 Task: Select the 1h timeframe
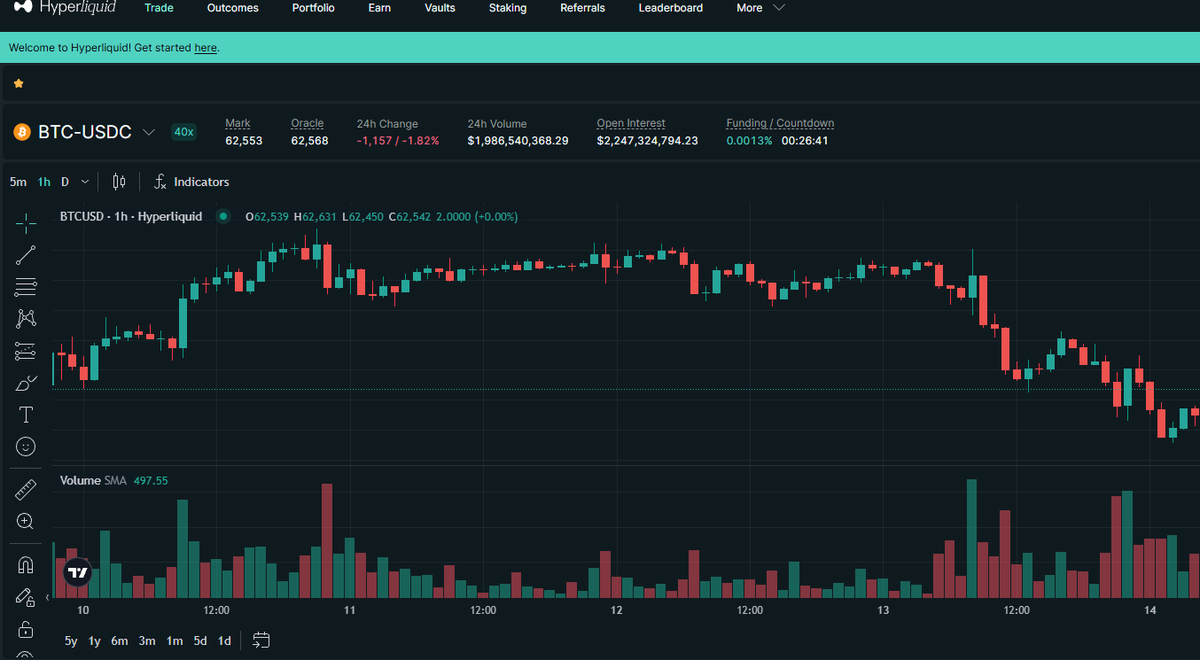coord(44,182)
